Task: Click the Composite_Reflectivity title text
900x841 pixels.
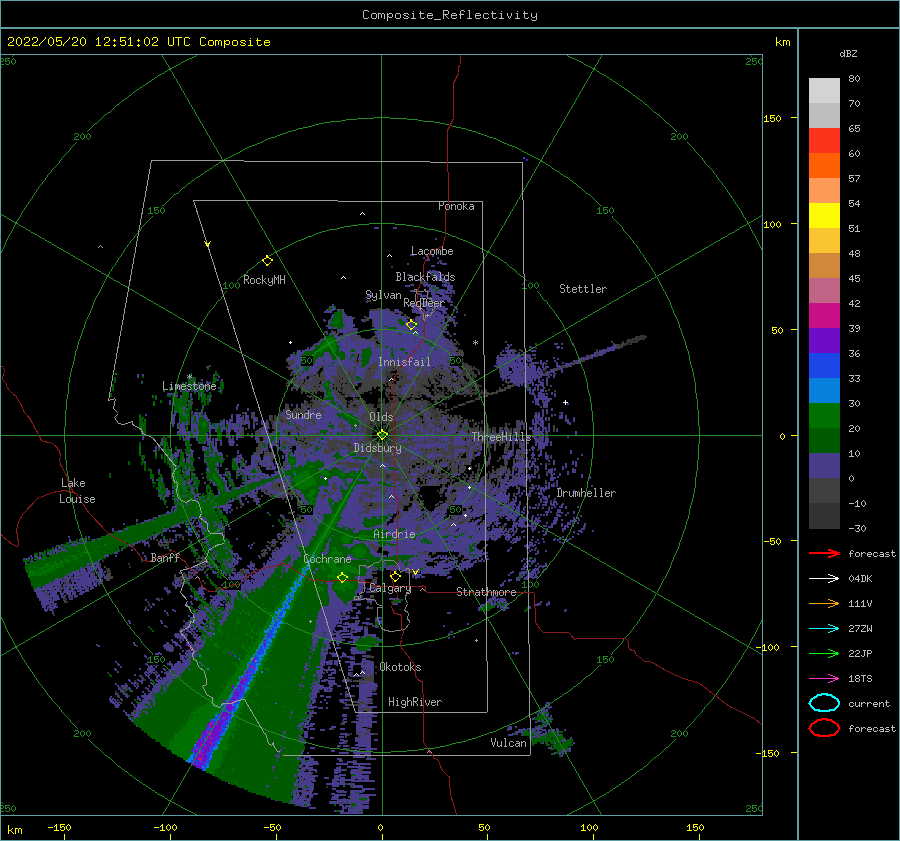Action: pyautogui.click(x=449, y=15)
